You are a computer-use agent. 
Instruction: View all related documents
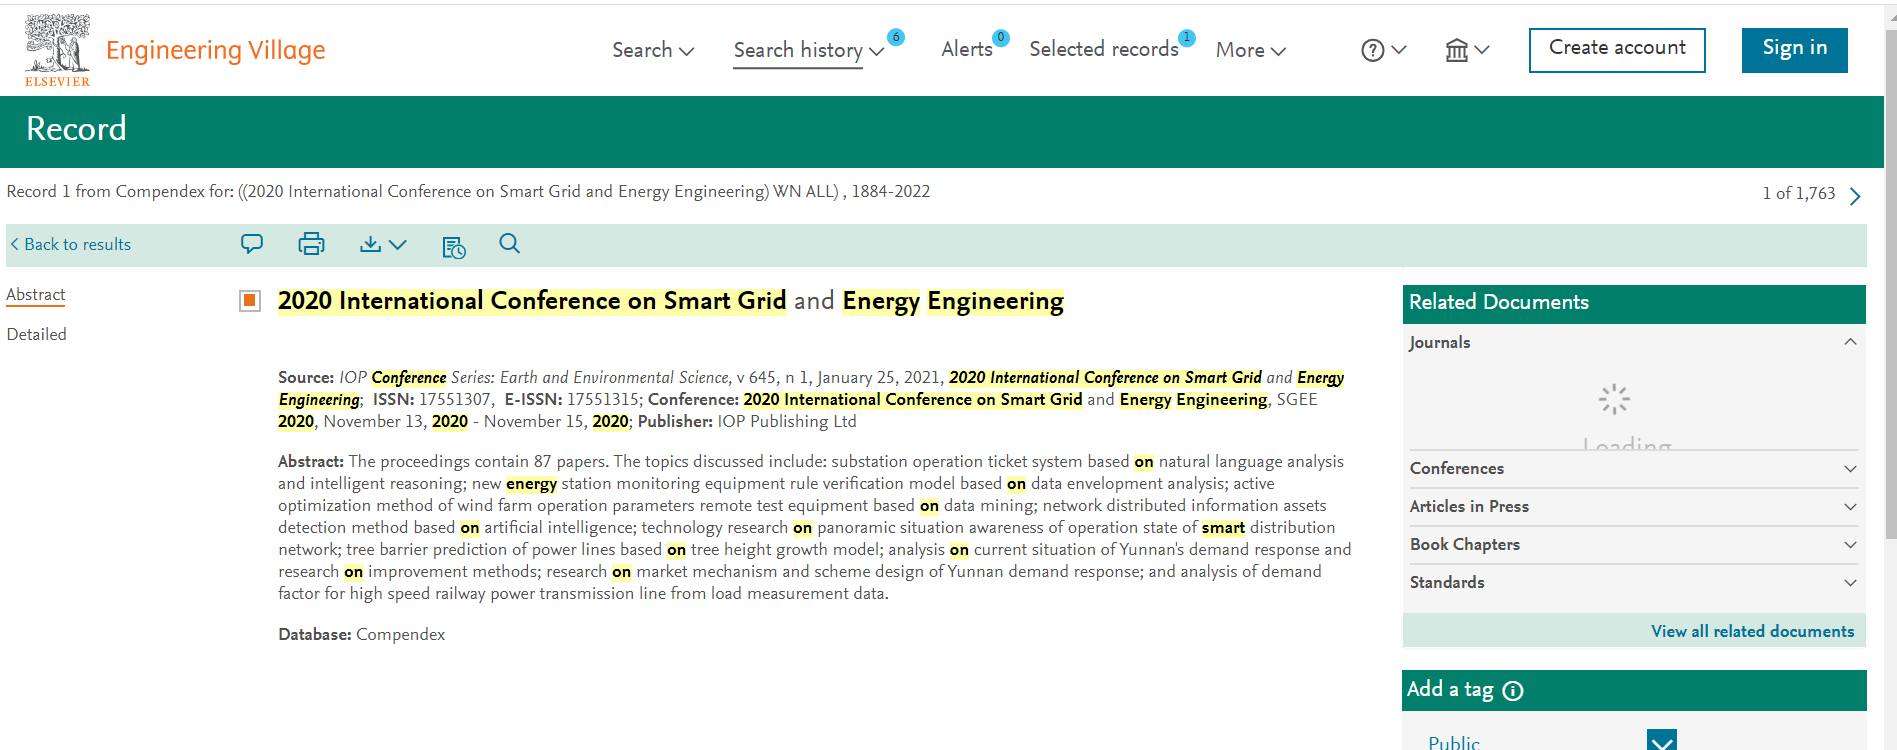pos(1752,631)
